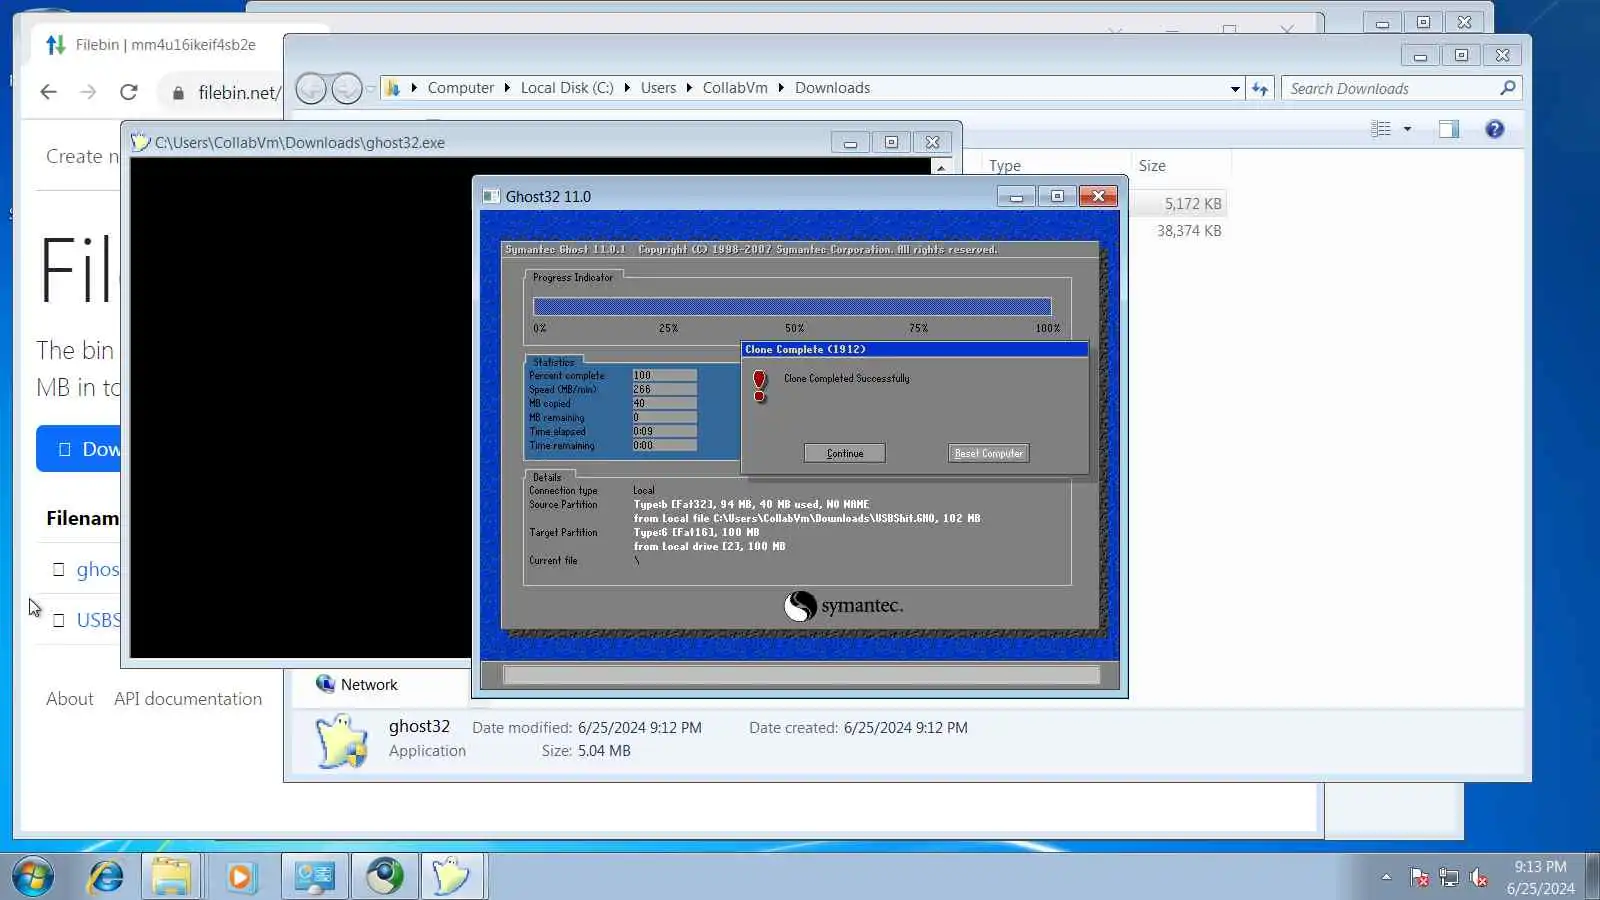The image size is (1600, 900).
Task: Expand the arrow after Users breadcrumb
Action: click(689, 88)
